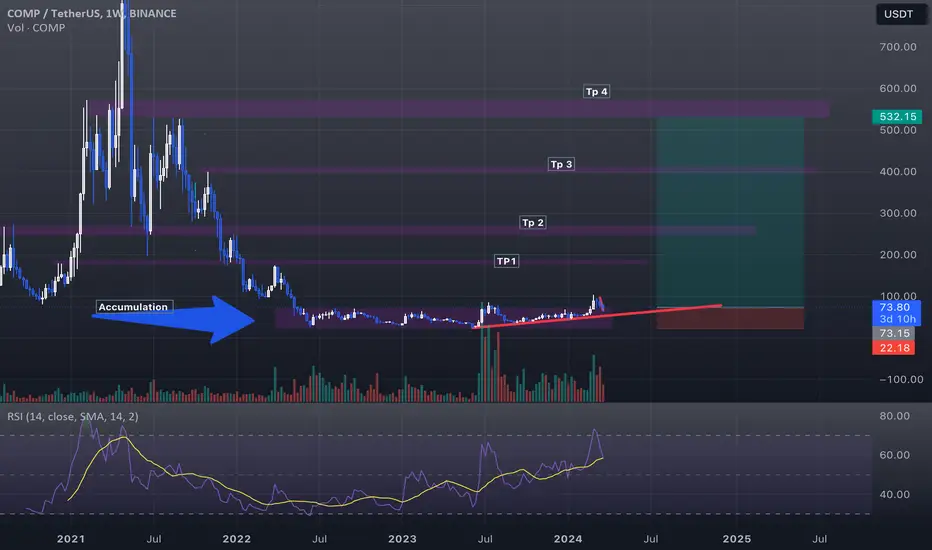Click the 22.18 red stop price label

pyautogui.click(x=894, y=348)
